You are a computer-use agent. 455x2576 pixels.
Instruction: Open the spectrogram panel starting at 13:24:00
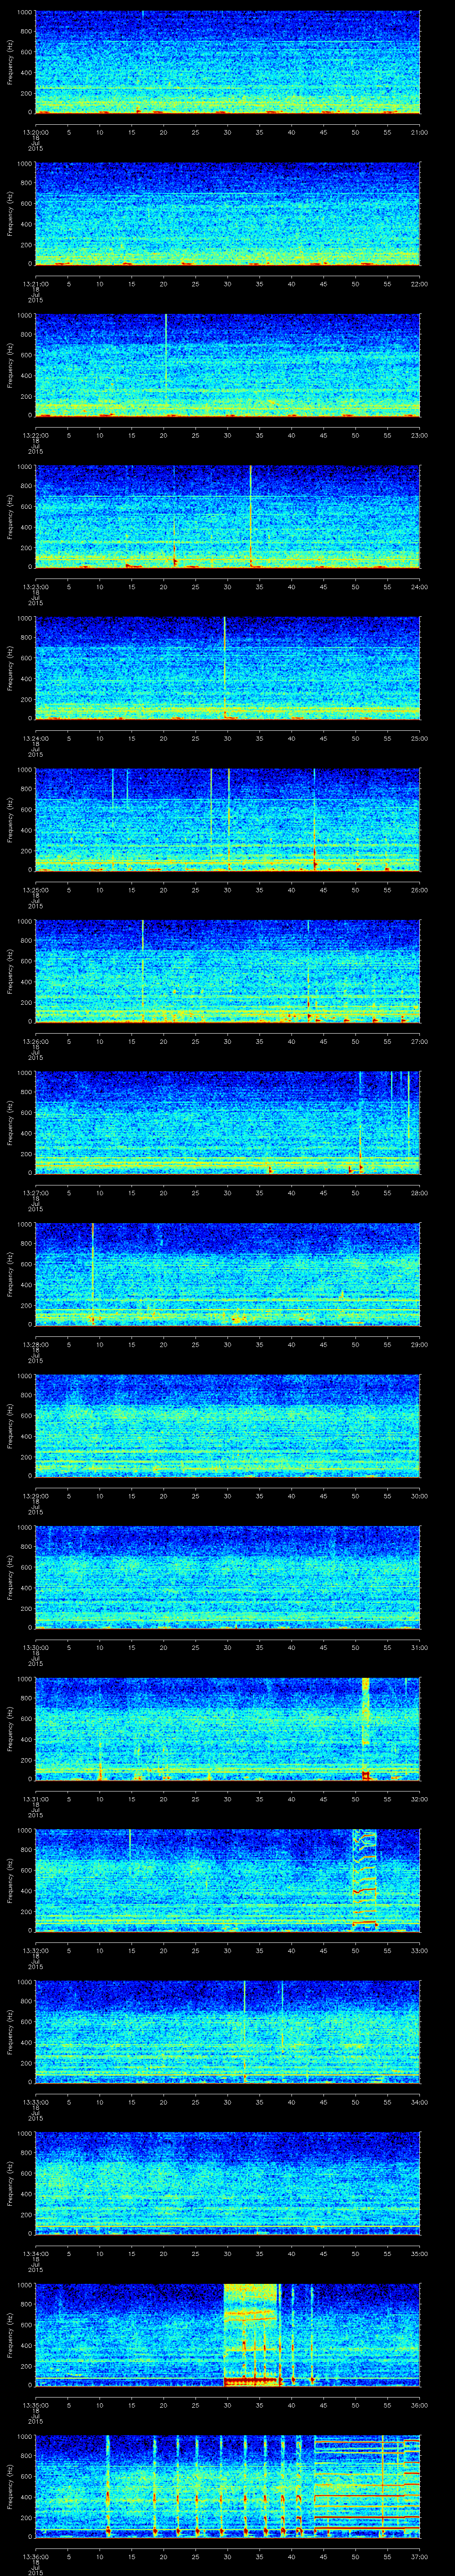tap(228, 668)
